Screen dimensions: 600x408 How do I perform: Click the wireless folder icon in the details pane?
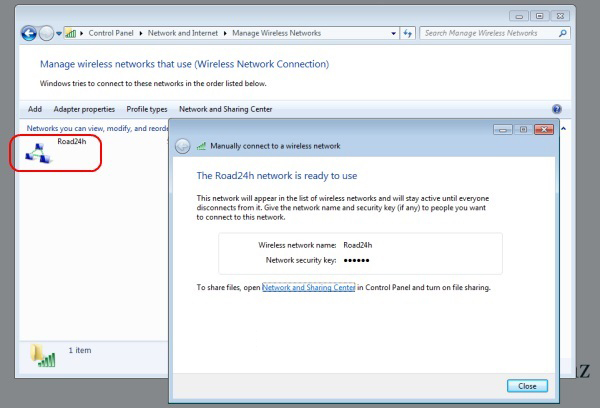42,356
